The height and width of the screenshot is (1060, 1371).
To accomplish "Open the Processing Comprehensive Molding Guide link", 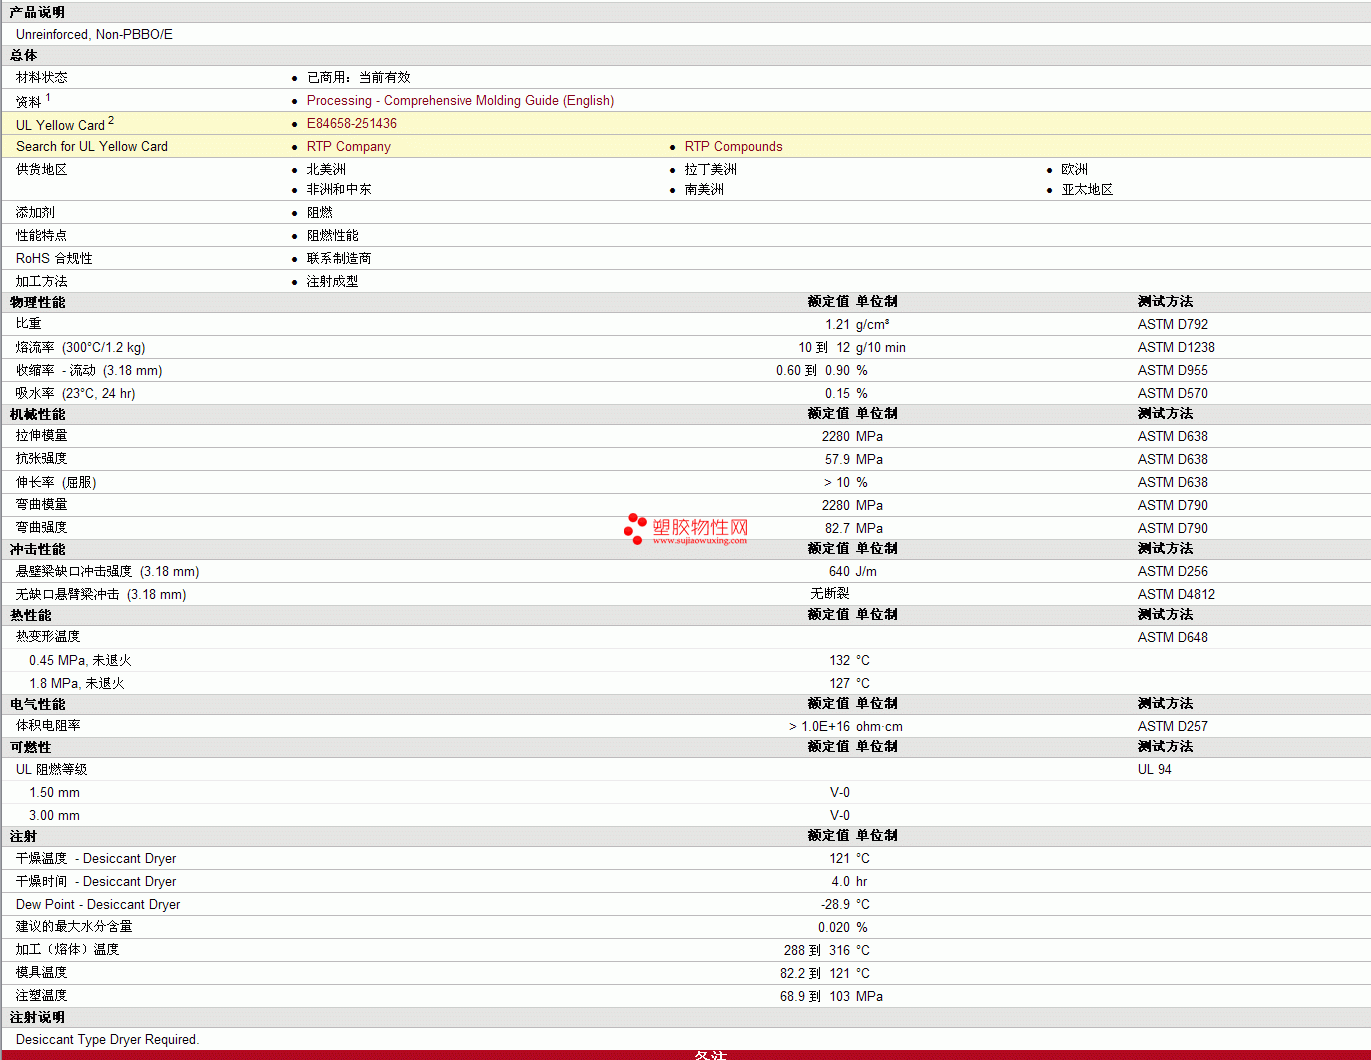I will coord(460,101).
